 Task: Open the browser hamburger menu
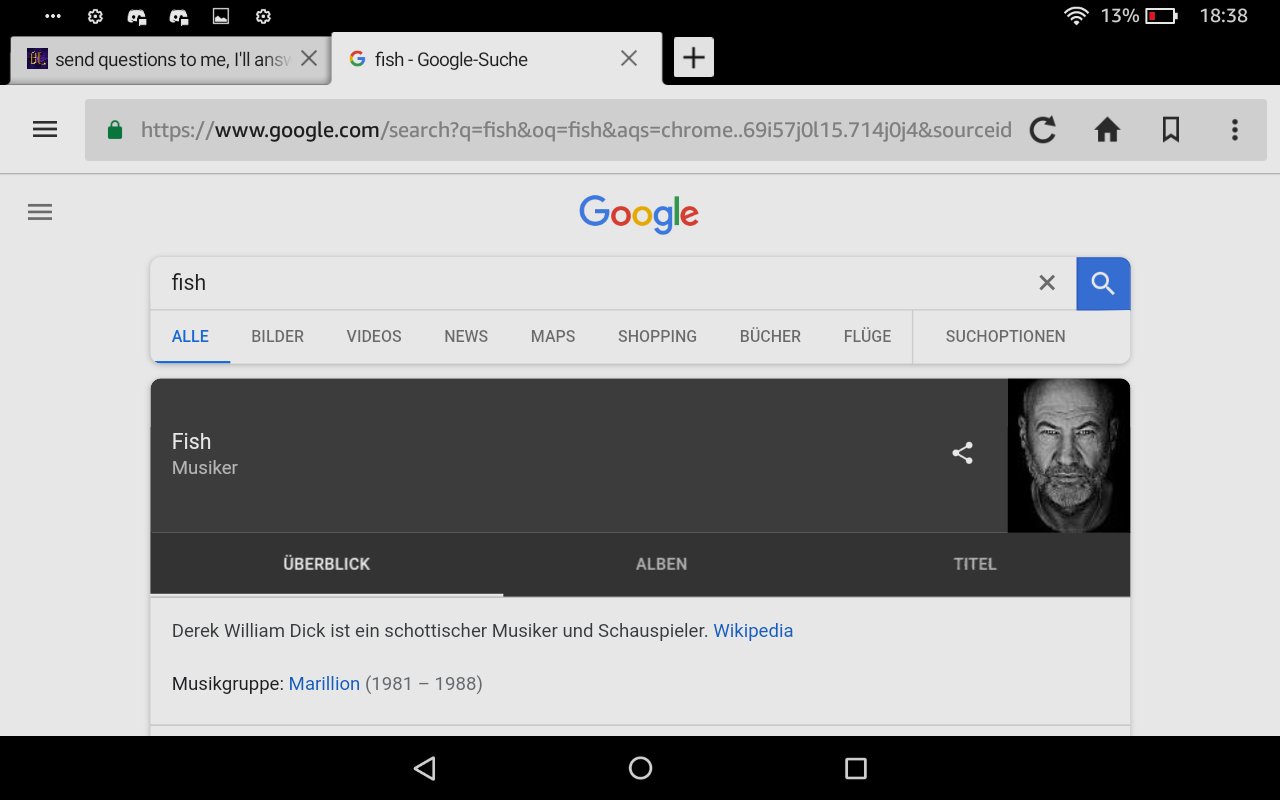[x=45, y=129]
